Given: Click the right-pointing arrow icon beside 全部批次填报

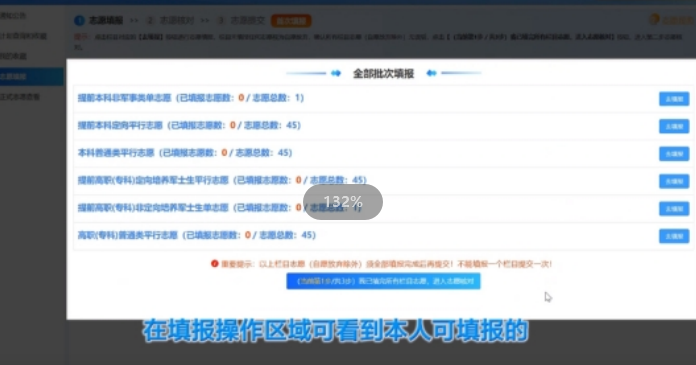Looking at the screenshot, I should (x=336, y=73).
